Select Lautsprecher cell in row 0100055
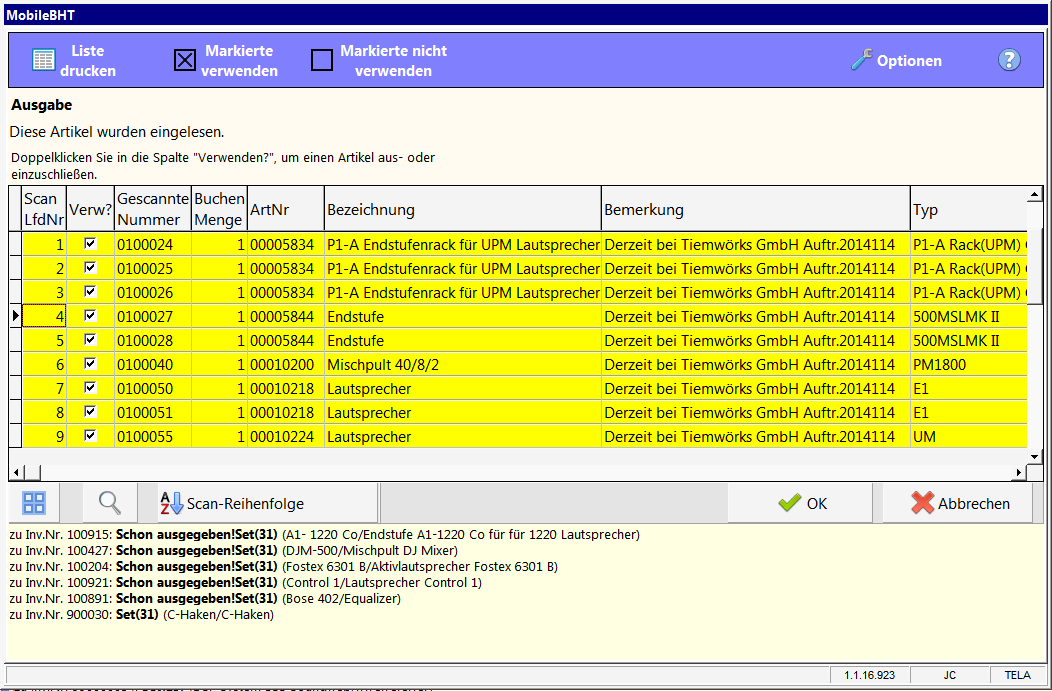This screenshot has height=691, width=1052. click(x=463, y=437)
